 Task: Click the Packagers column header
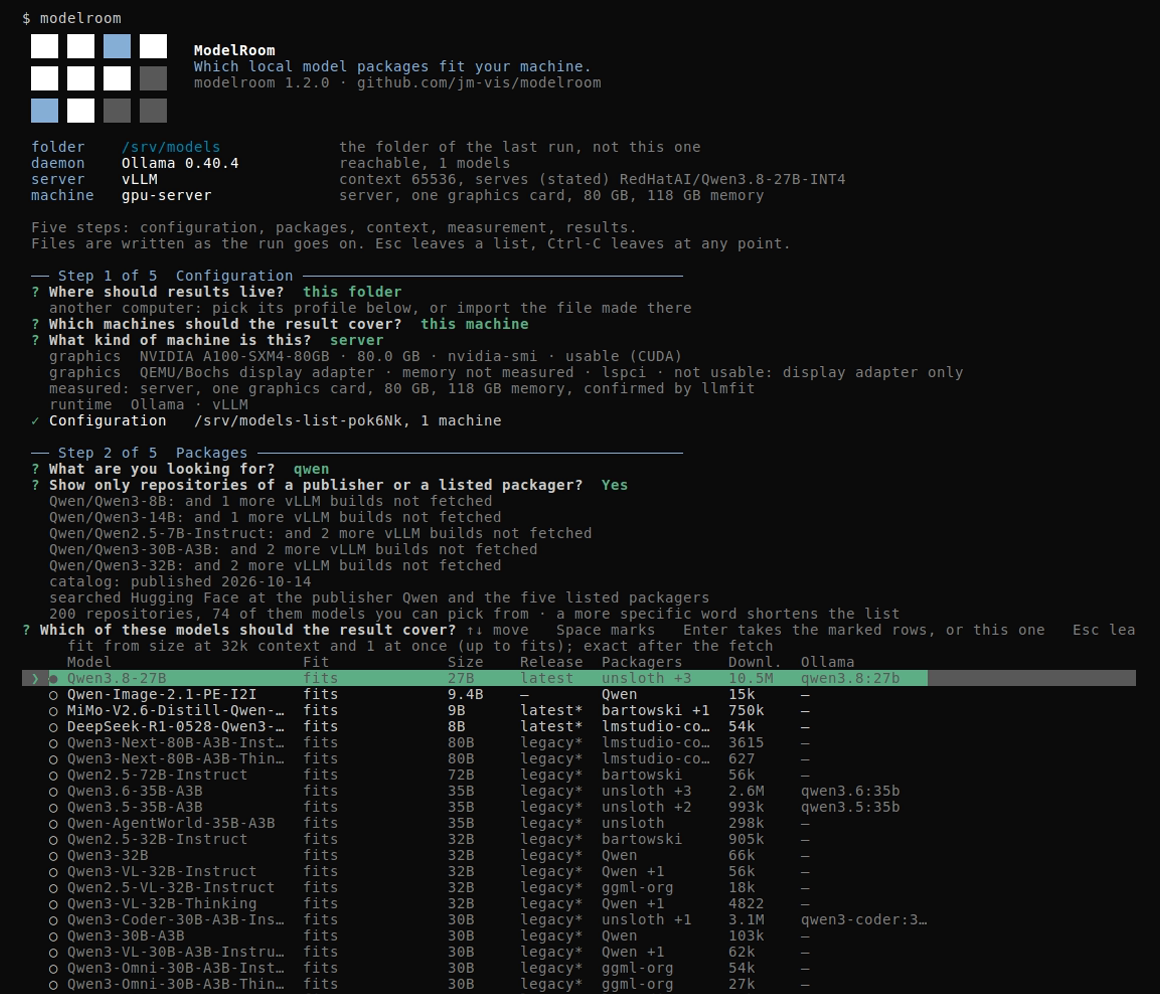click(641, 662)
